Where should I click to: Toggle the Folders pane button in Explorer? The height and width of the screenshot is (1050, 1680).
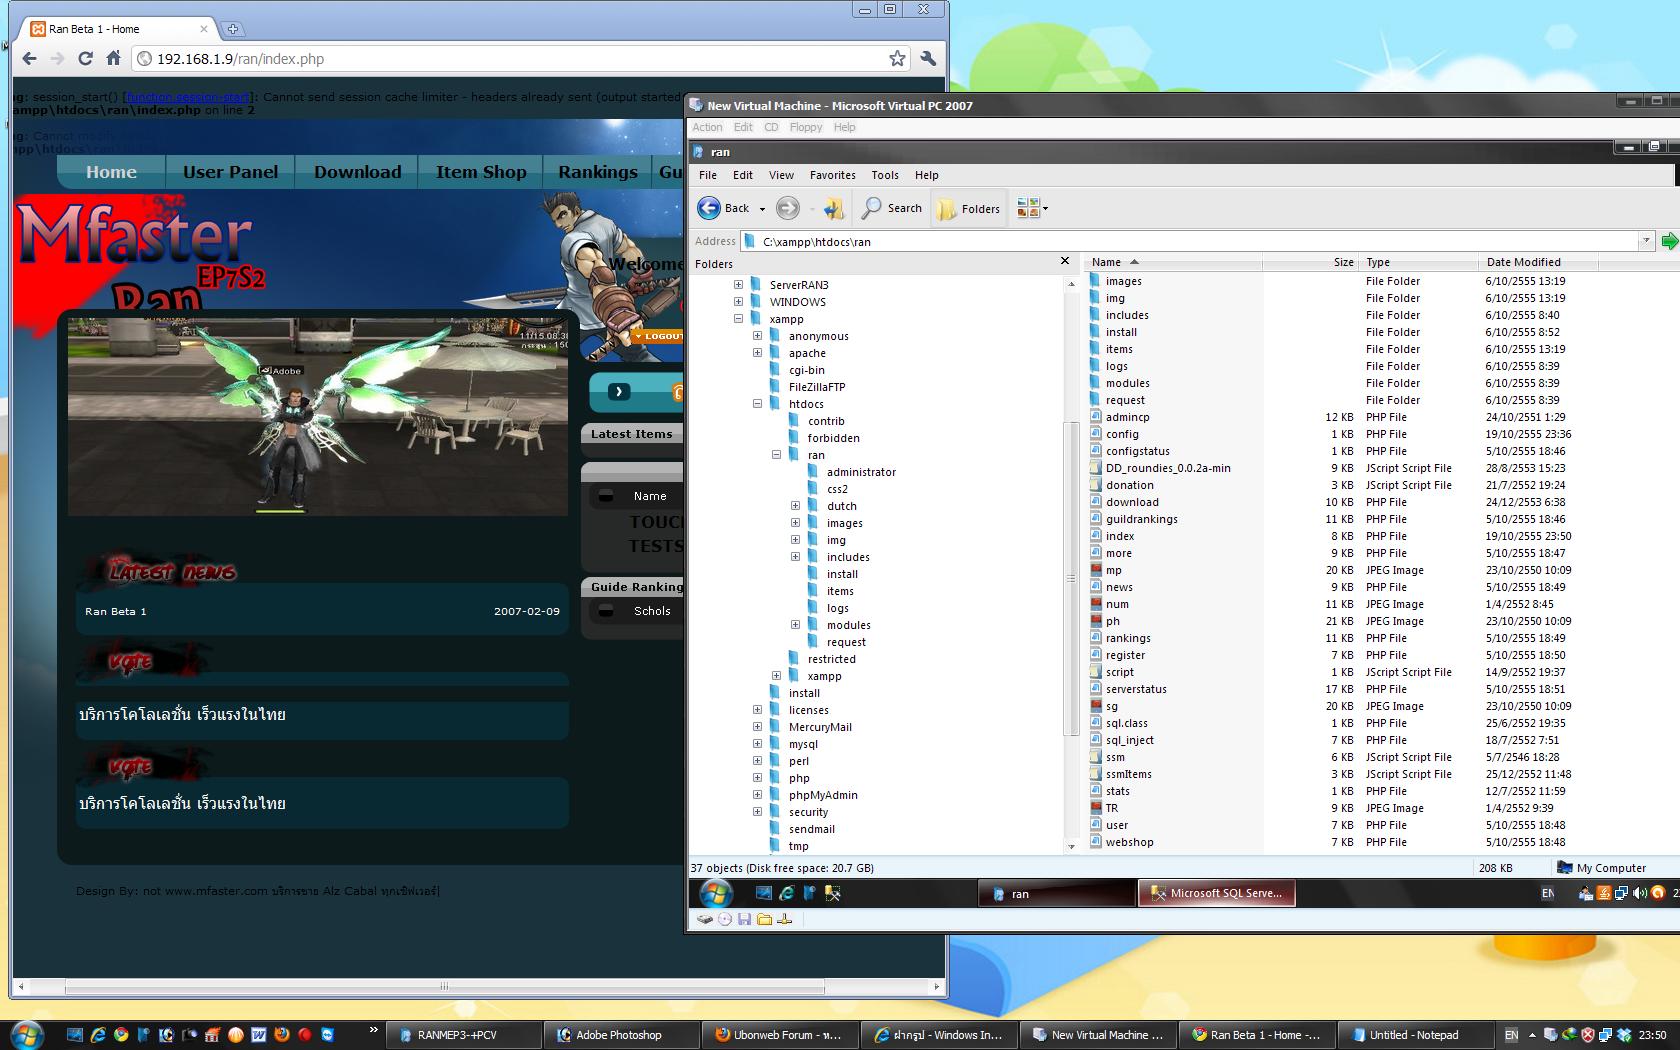[x=968, y=208]
